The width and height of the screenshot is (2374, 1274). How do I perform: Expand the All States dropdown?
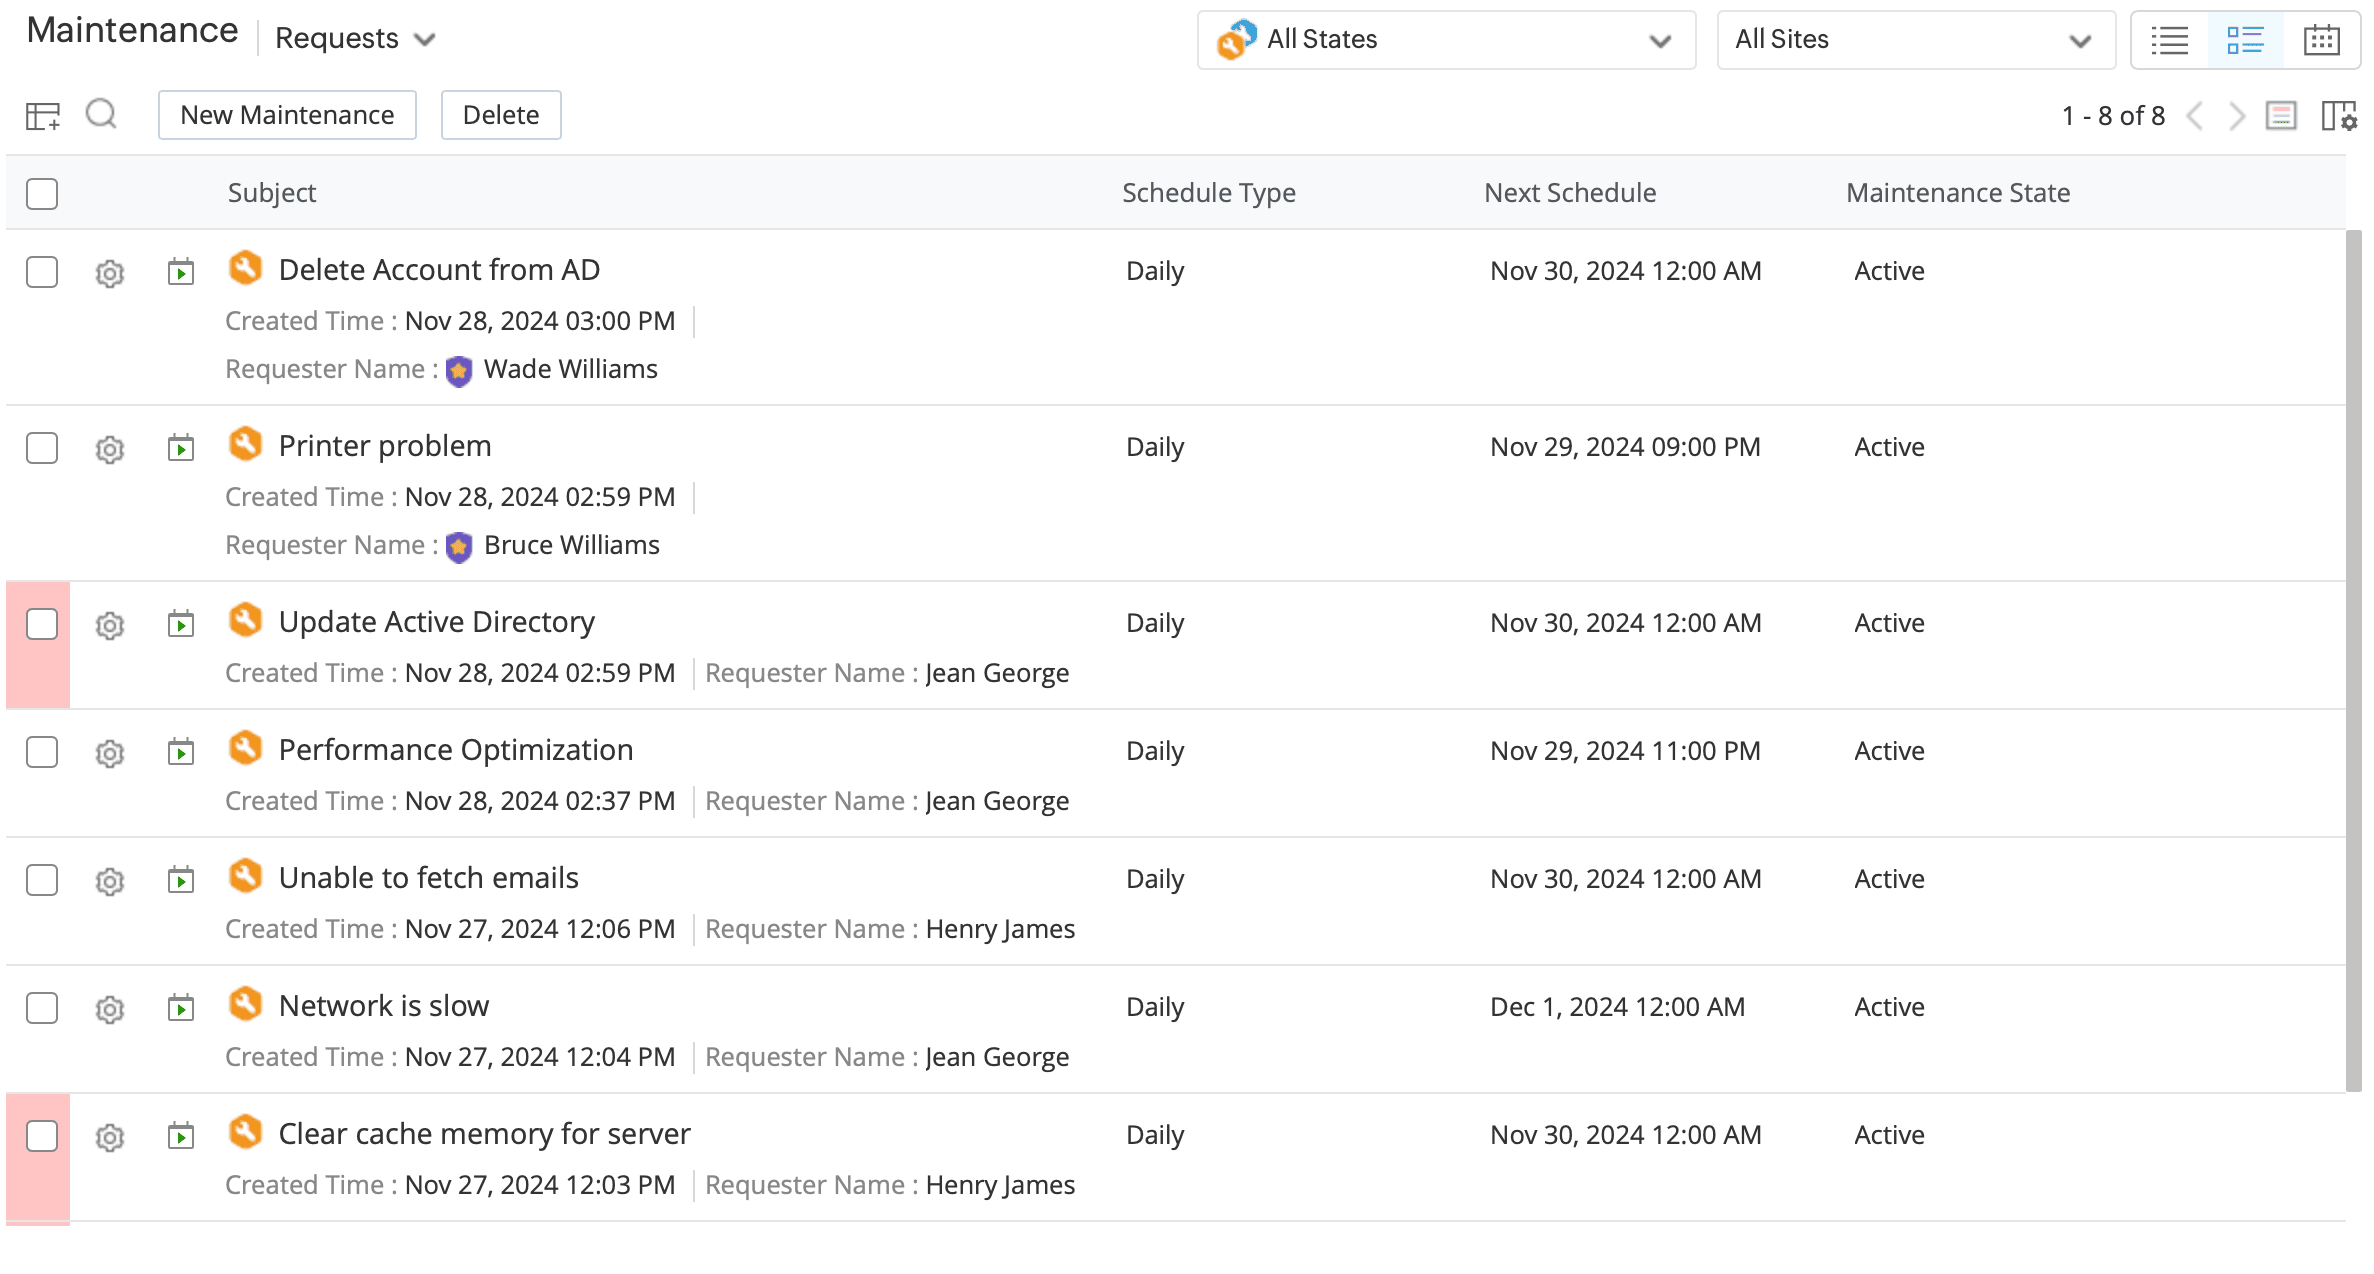click(x=1445, y=40)
